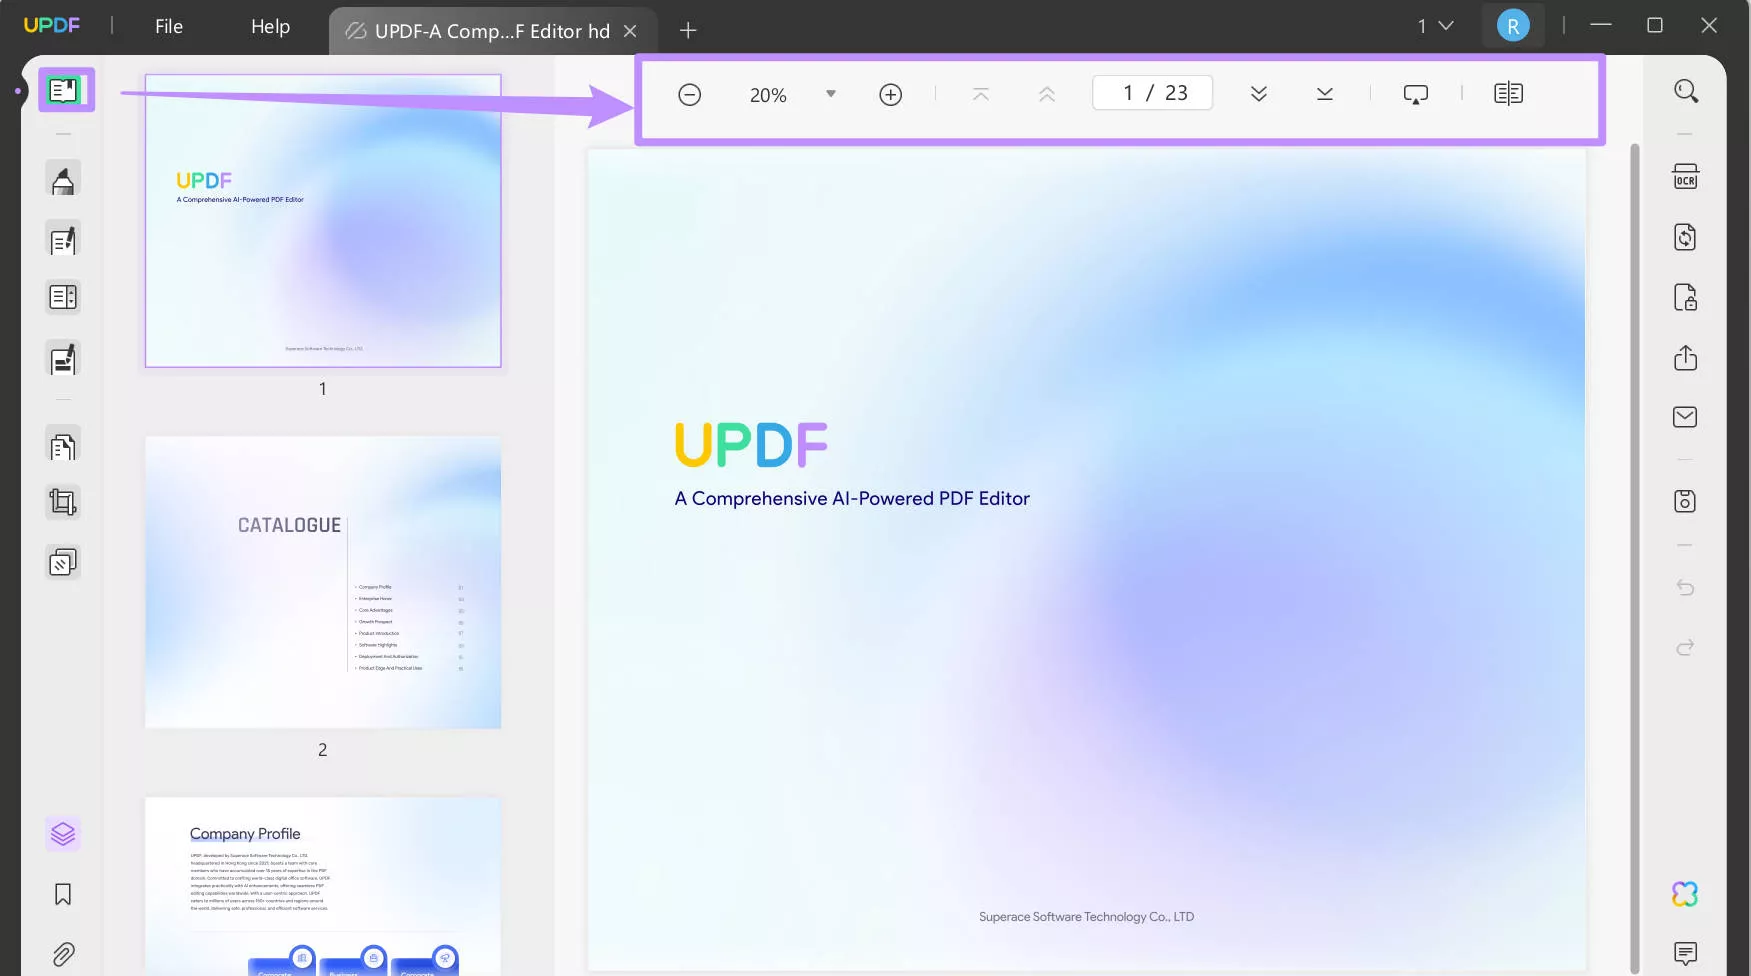1751x976 pixels.
Task: Save as other icon in right sidebar
Action: (1686, 501)
